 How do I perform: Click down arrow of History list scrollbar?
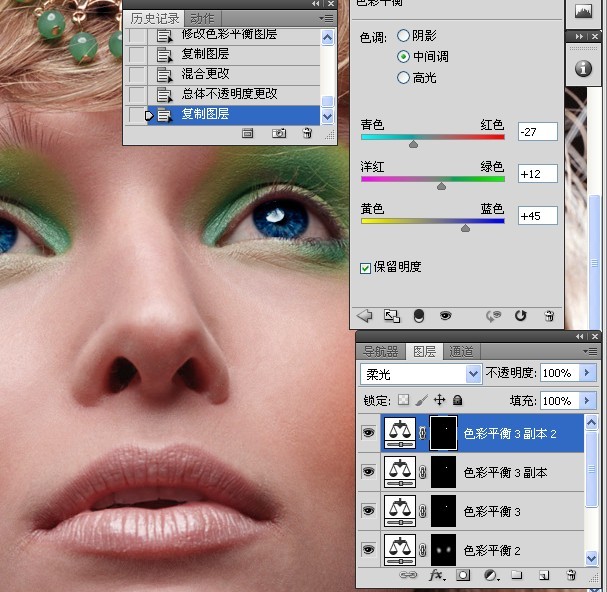coord(328,116)
